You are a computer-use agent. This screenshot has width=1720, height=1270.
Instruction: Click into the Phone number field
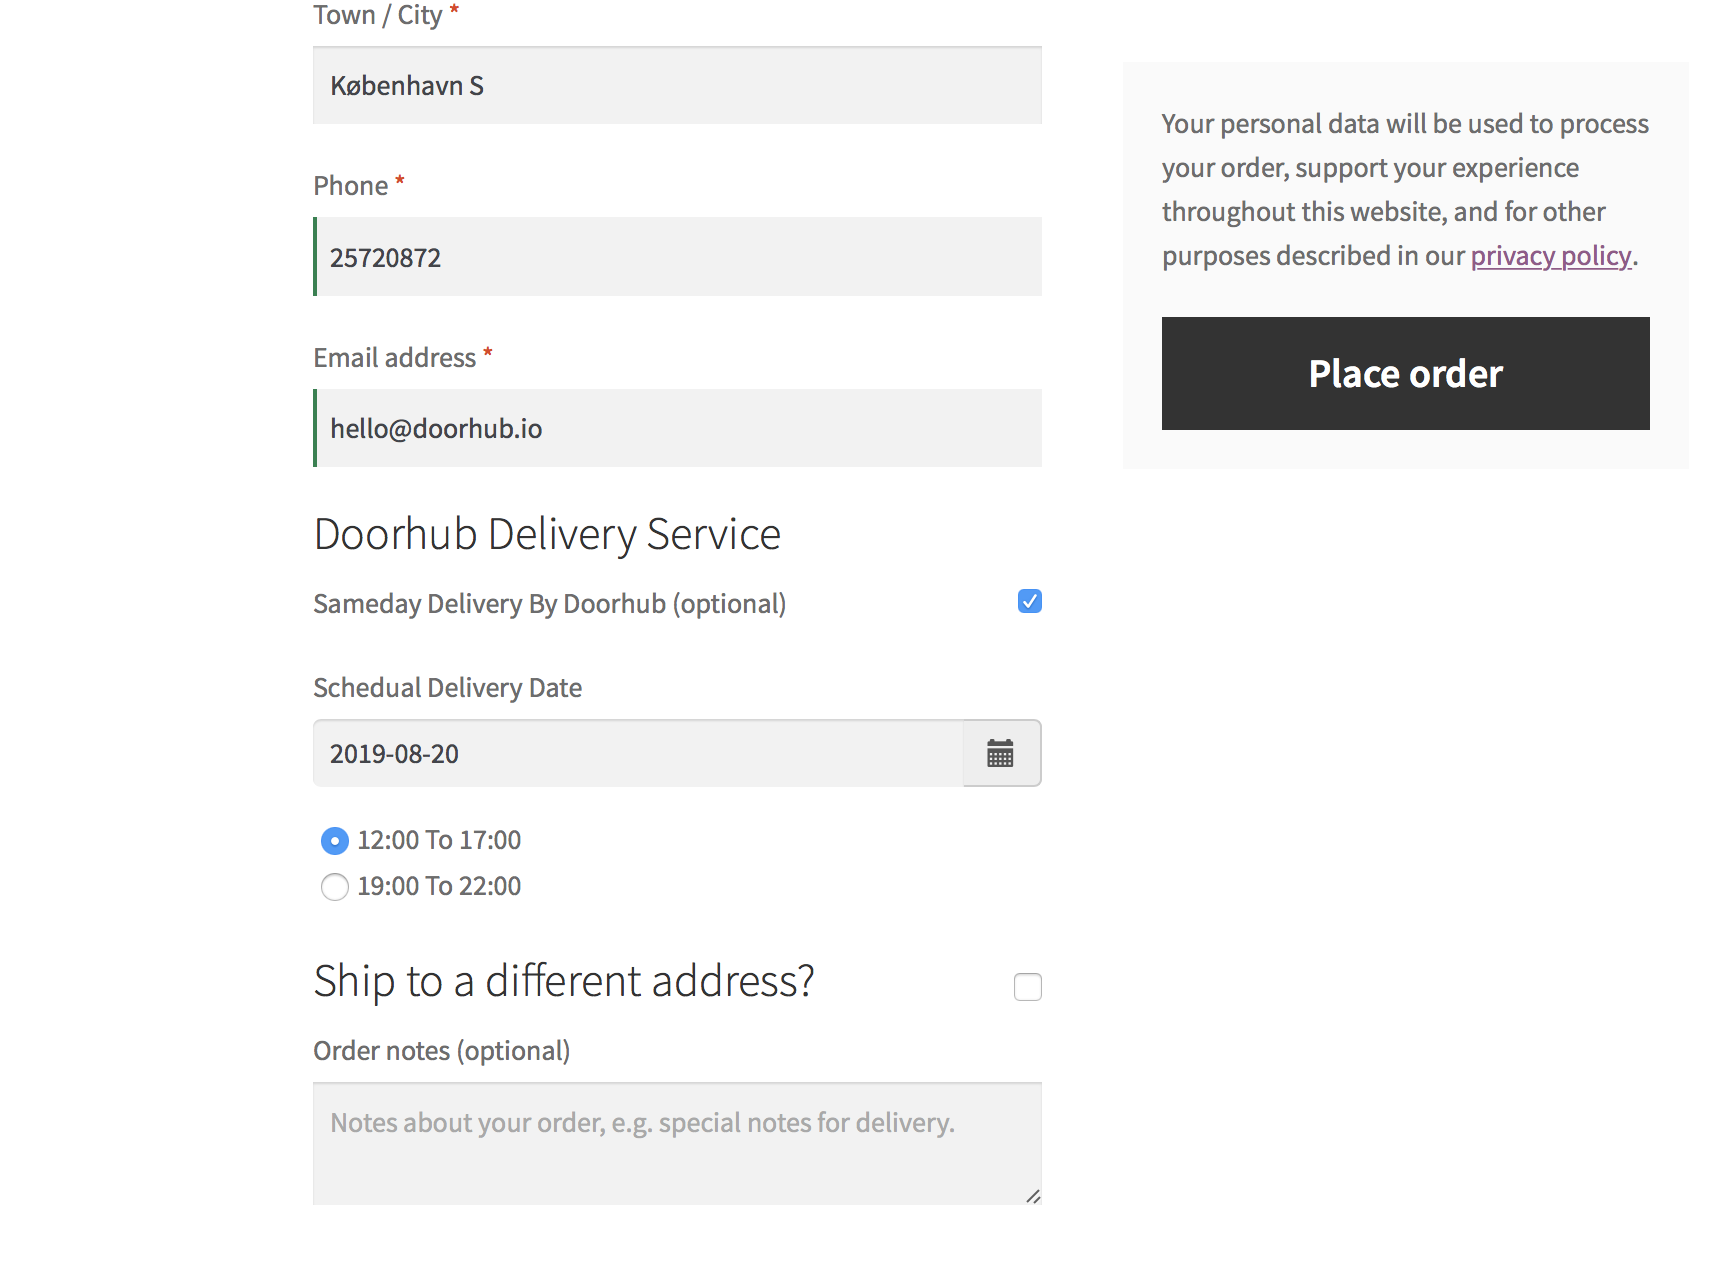tap(677, 257)
